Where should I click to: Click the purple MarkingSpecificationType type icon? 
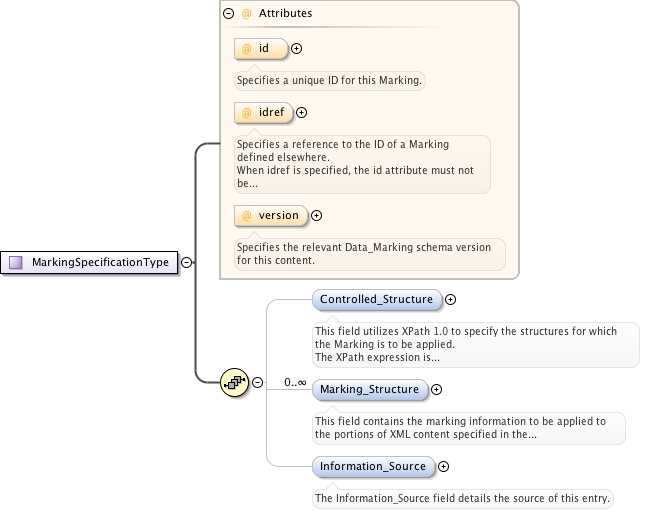[x=16, y=263]
